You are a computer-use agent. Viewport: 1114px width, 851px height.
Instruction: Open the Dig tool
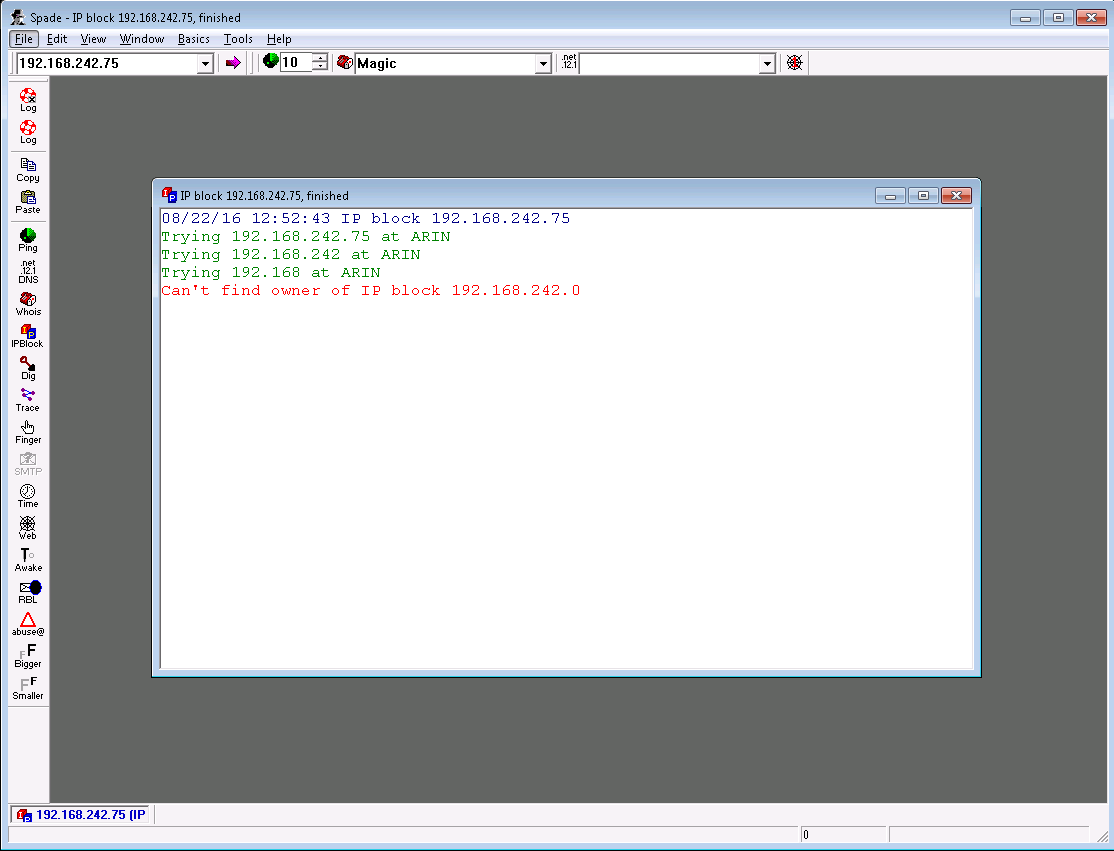tap(28, 367)
